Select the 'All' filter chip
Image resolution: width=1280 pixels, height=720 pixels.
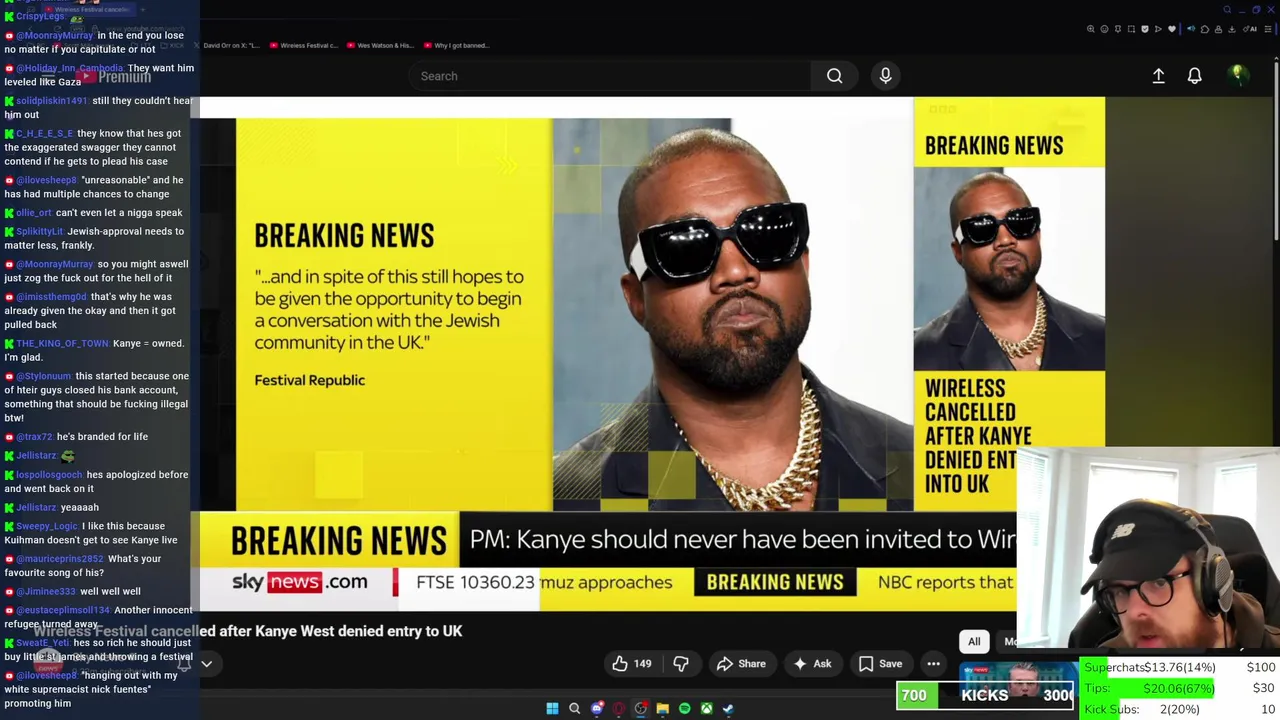pyautogui.click(x=974, y=642)
